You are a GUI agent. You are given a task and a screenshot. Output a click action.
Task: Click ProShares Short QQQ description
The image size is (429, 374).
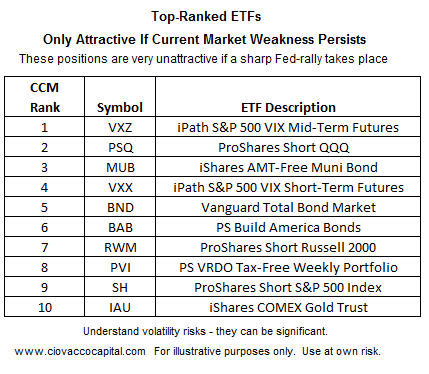pyautogui.click(x=284, y=147)
